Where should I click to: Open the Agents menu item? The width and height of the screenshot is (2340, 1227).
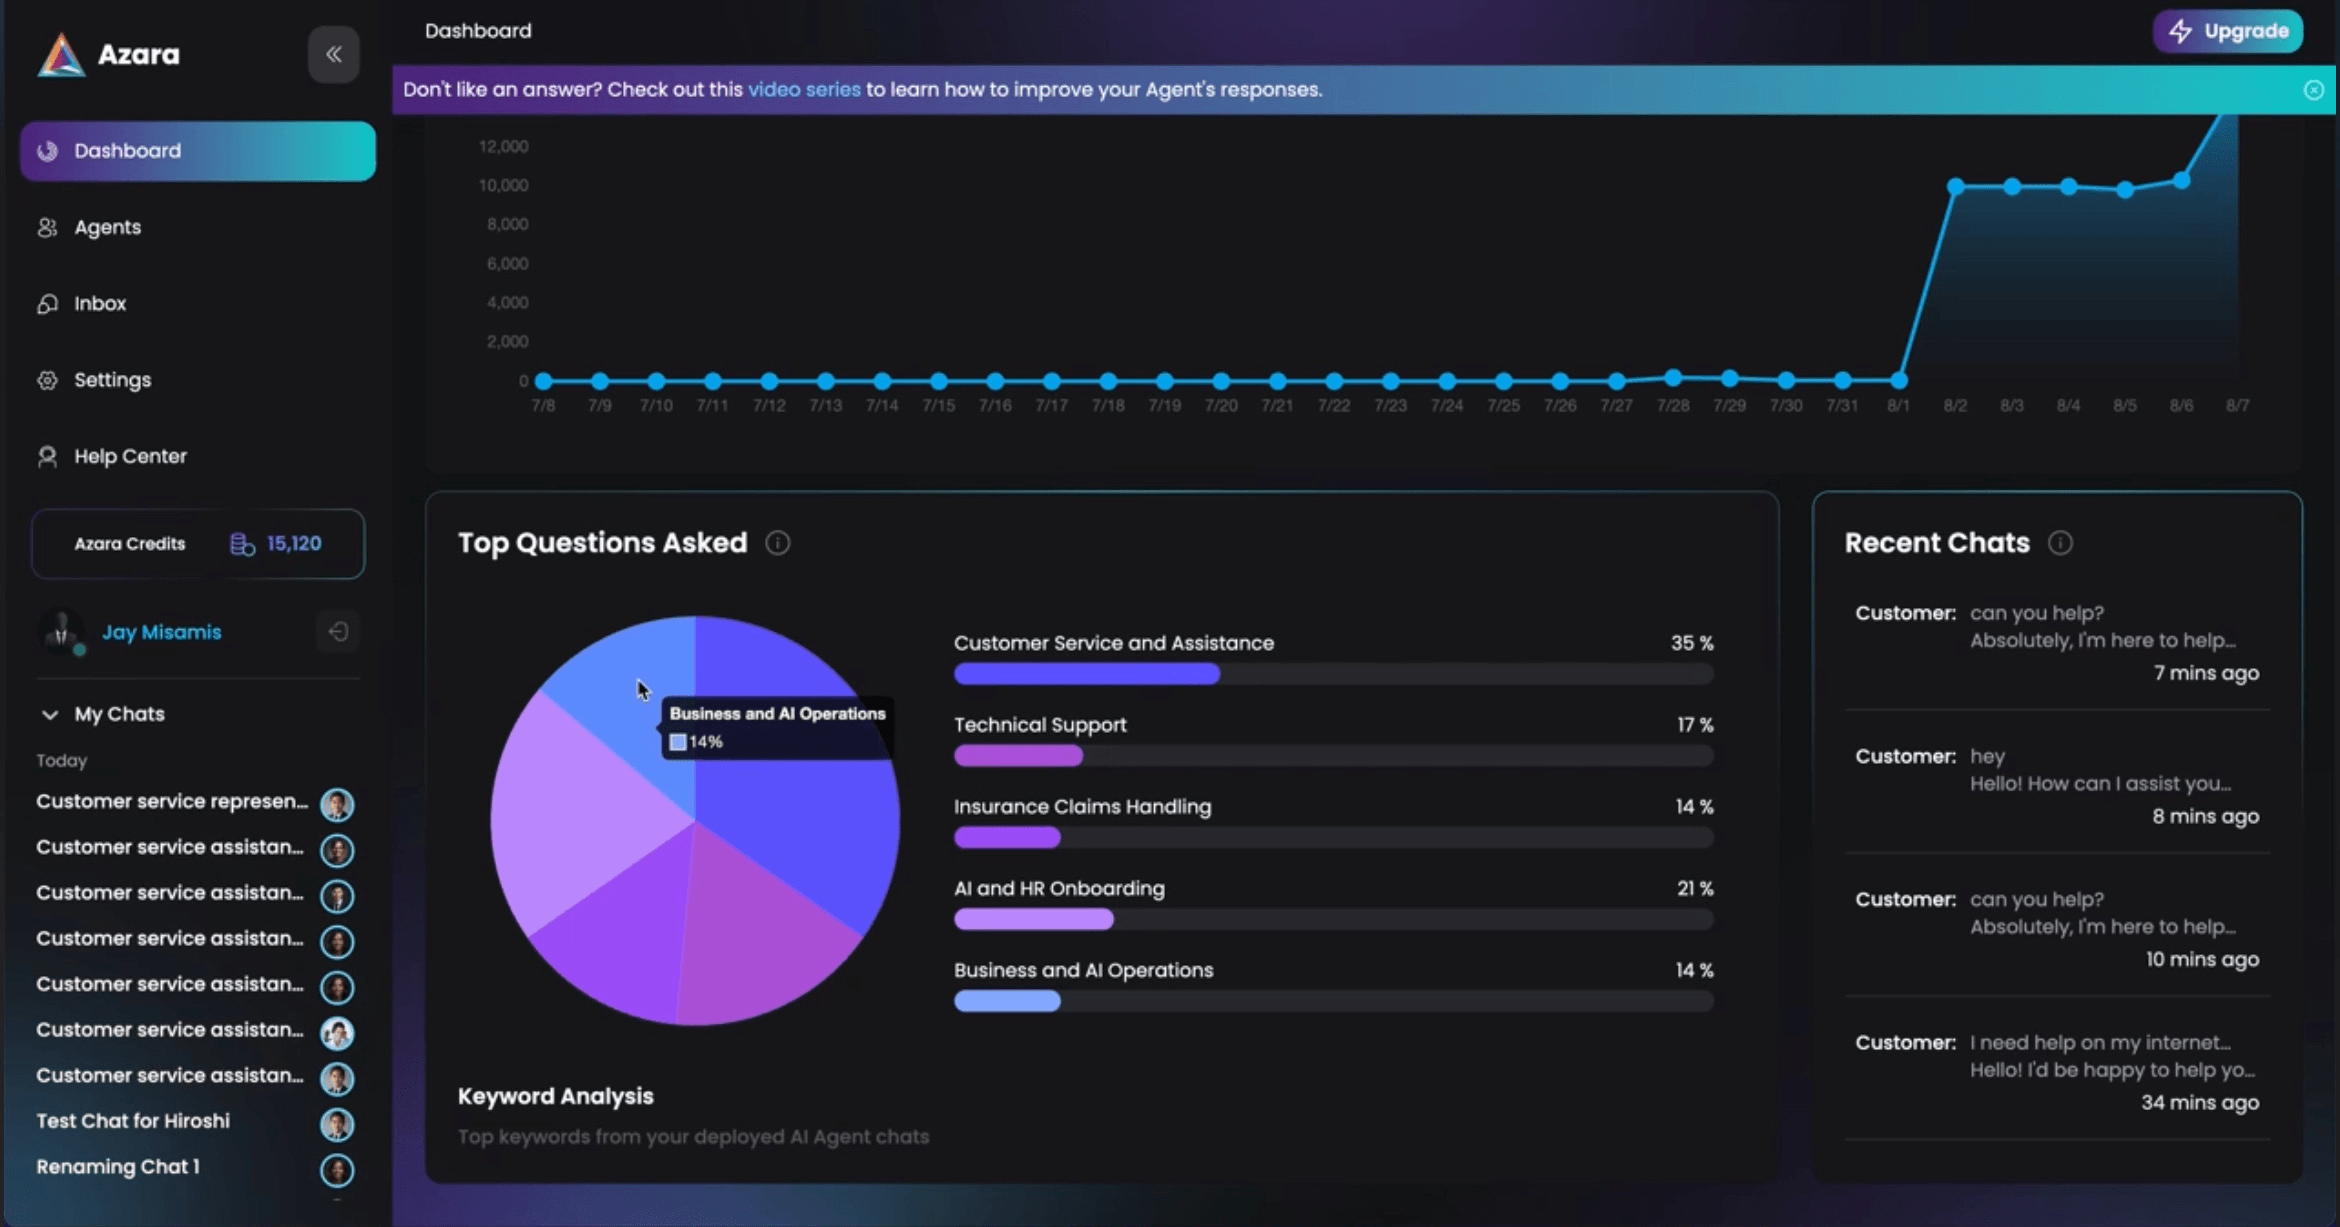click(107, 227)
